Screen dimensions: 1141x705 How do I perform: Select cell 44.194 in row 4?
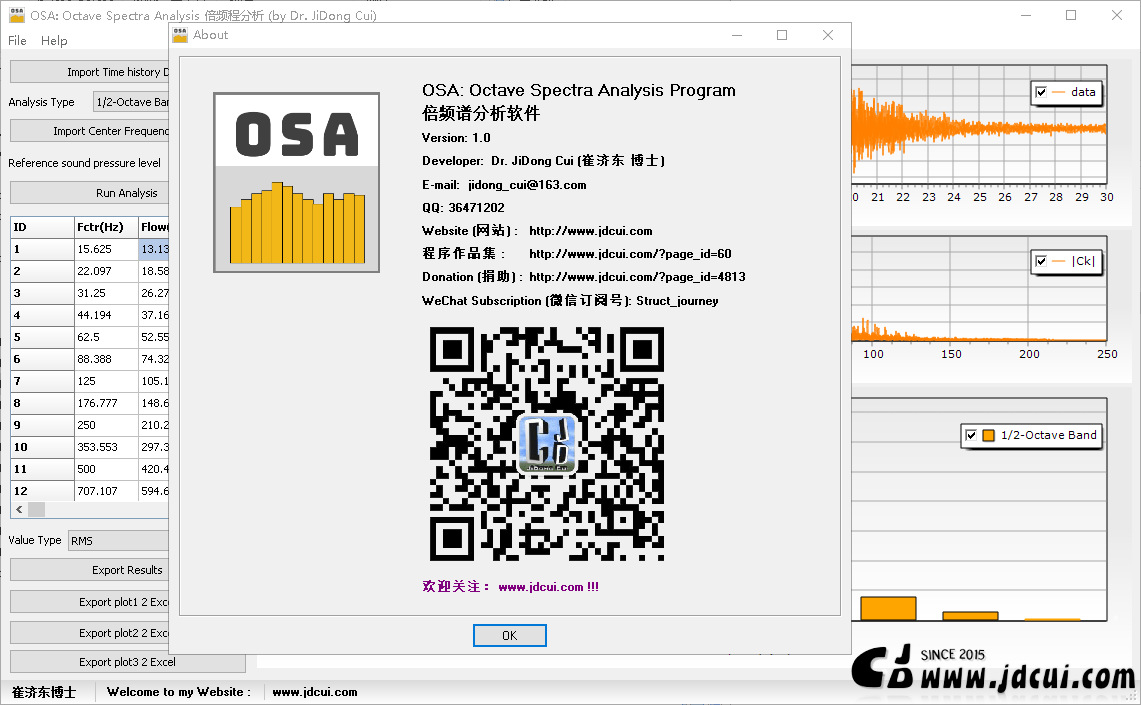click(106, 315)
